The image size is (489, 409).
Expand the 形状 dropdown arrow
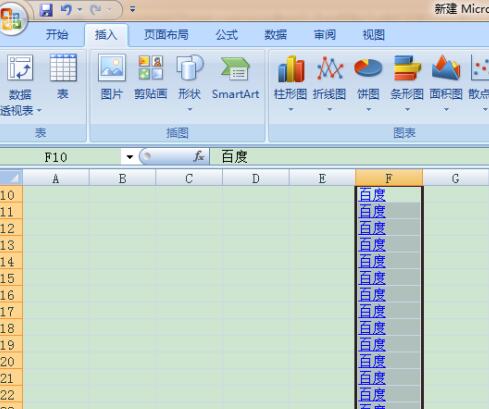click(189, 109)
